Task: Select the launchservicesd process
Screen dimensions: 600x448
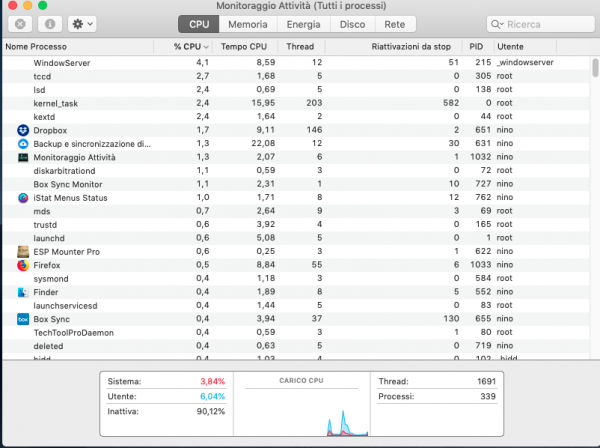Action: point(296,305)
